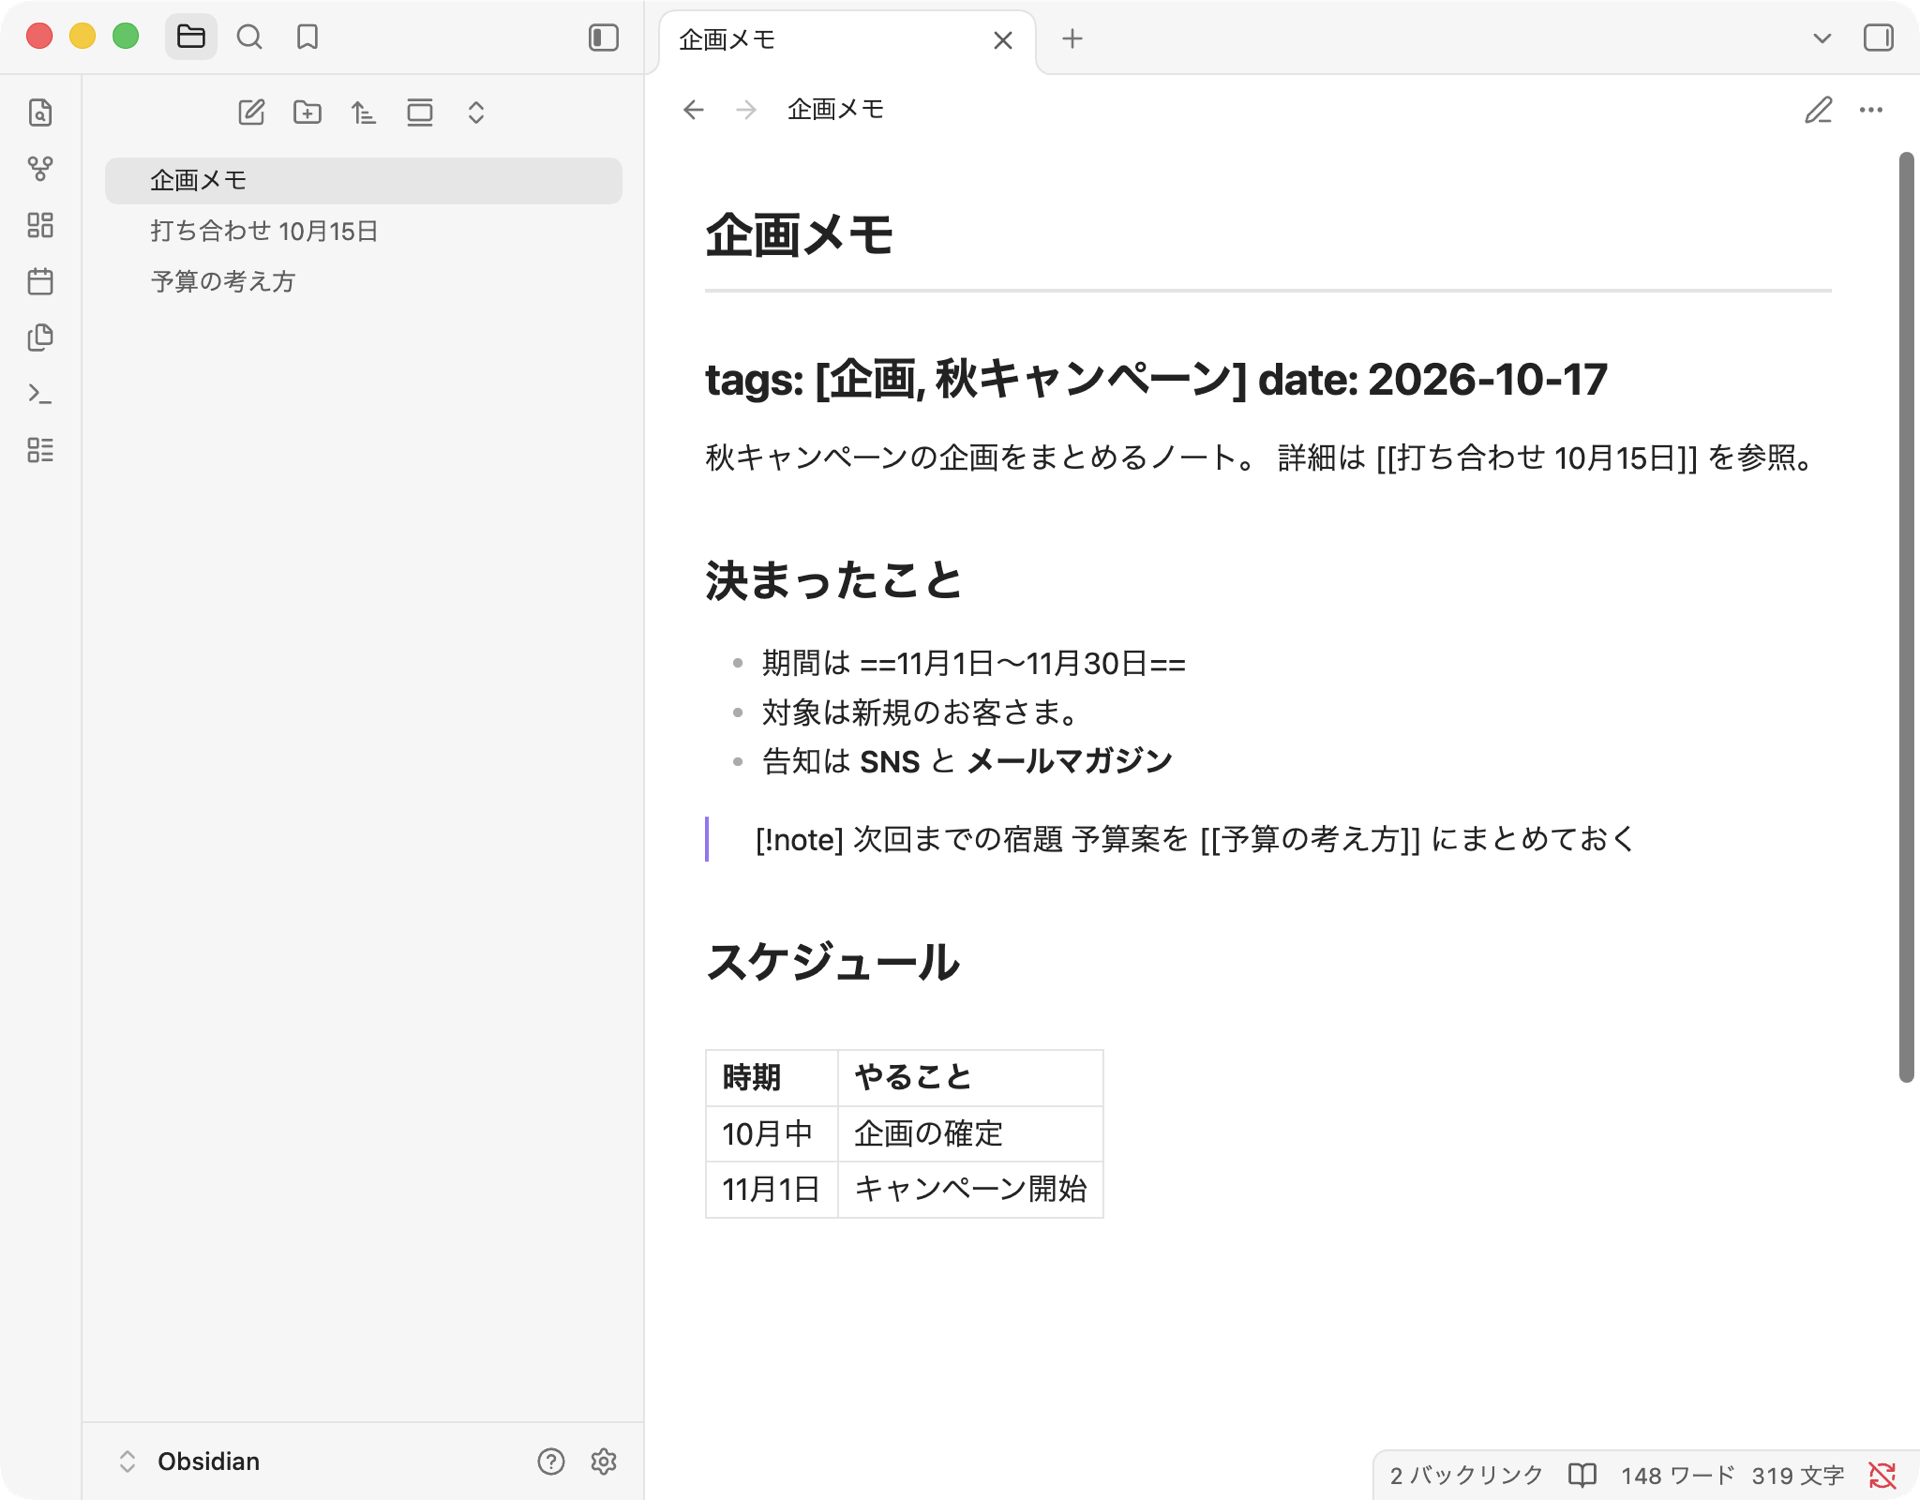Show the 2 バックリンク backlinks
The image size is (1920, 1500).
click(x=1466, y=1475)
